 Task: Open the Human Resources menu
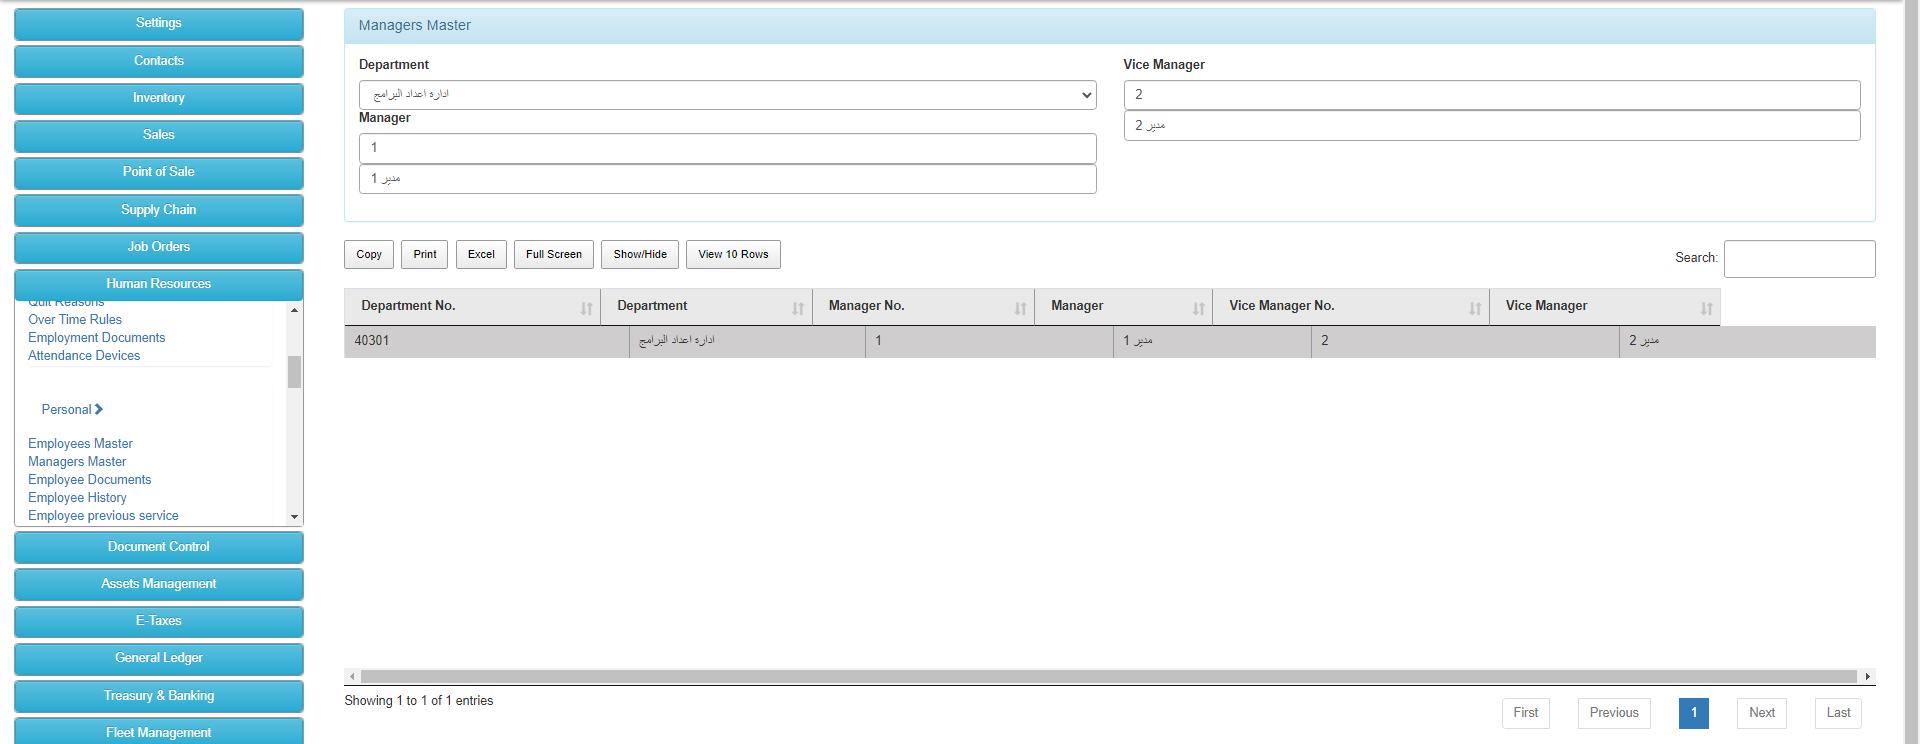point(159,284)
